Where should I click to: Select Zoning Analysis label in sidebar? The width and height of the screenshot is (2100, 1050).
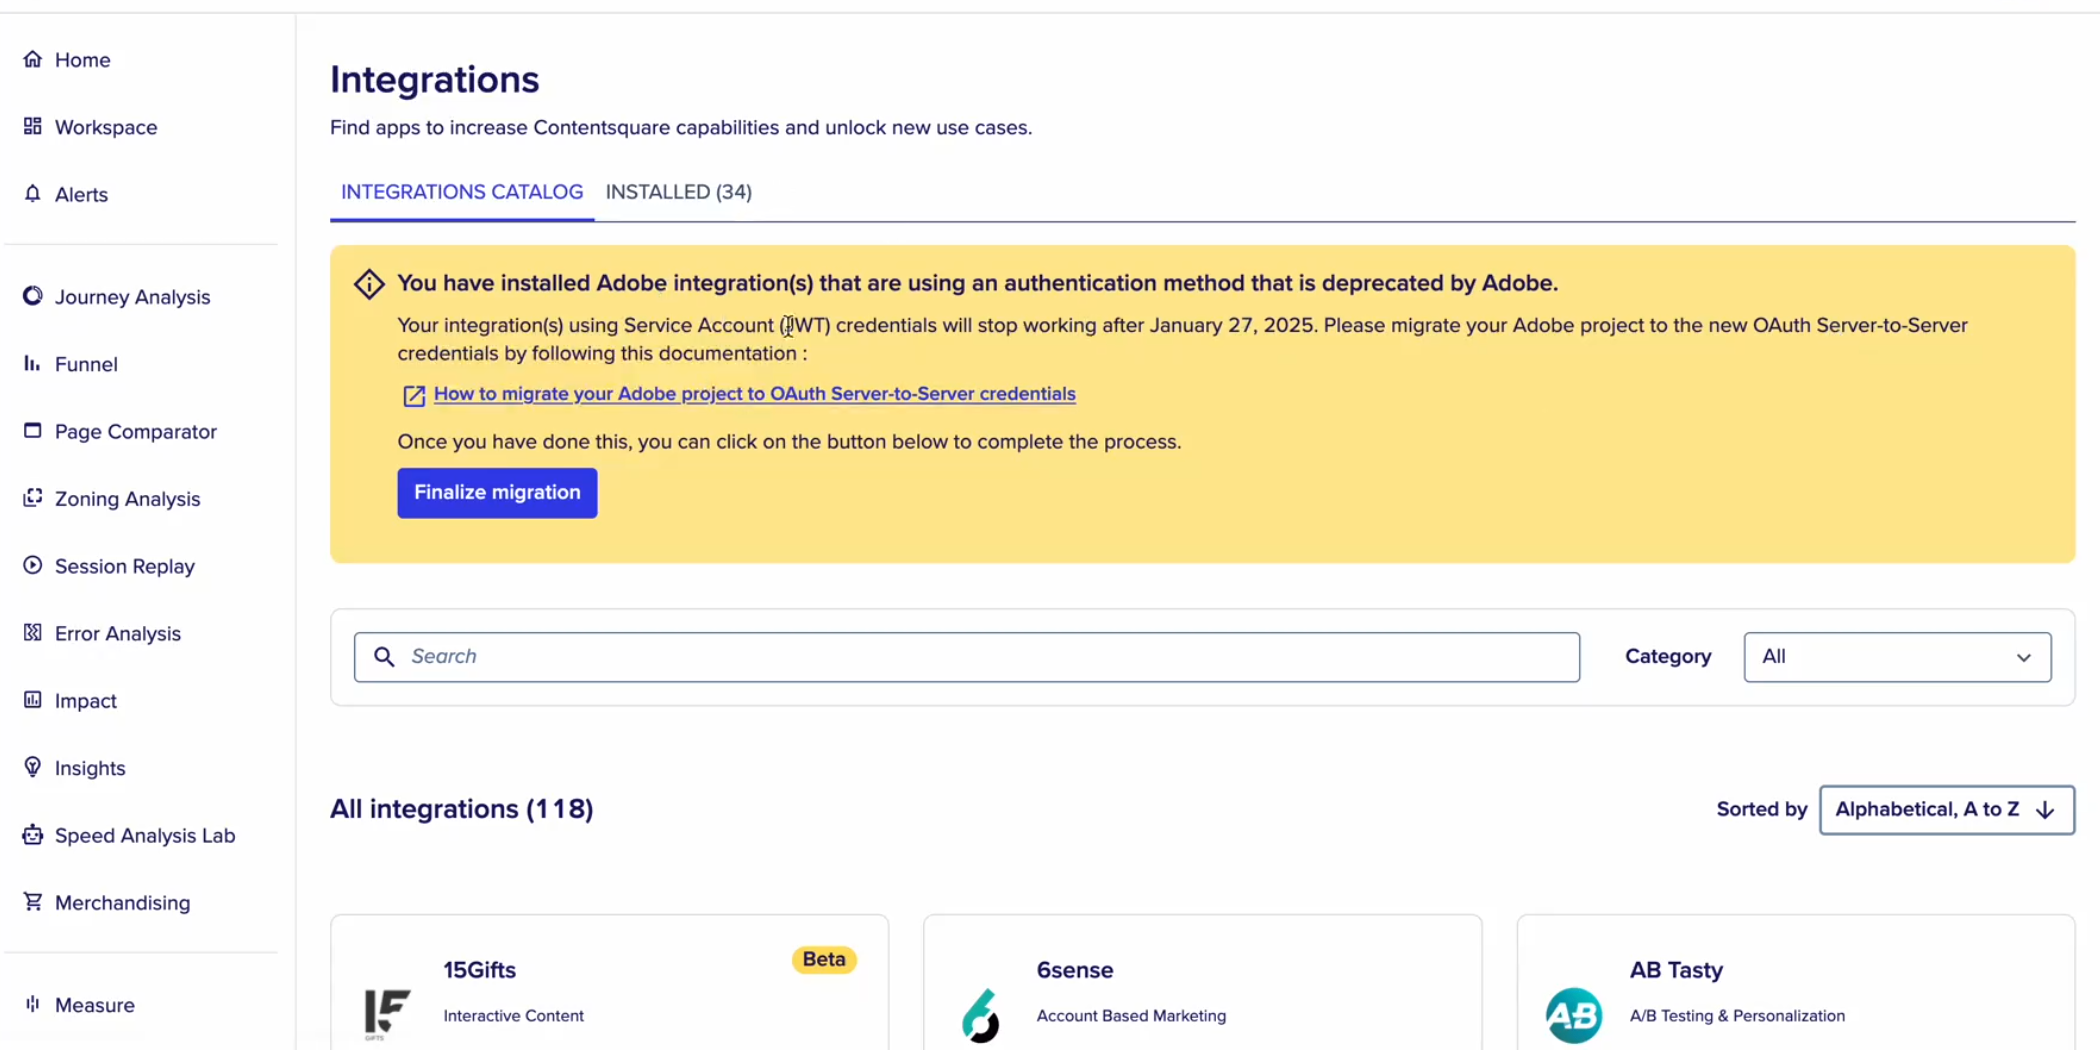coord(127,499)
